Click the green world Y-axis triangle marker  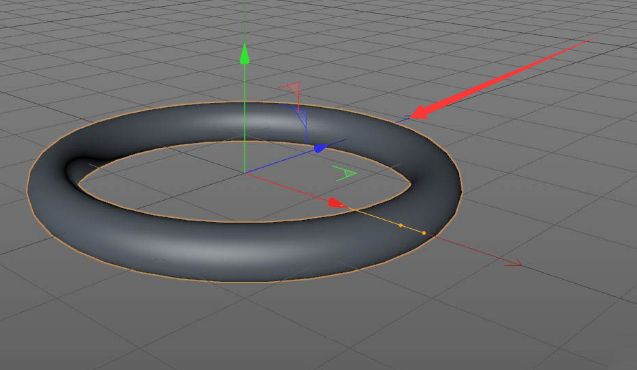(x=344, y=173)
